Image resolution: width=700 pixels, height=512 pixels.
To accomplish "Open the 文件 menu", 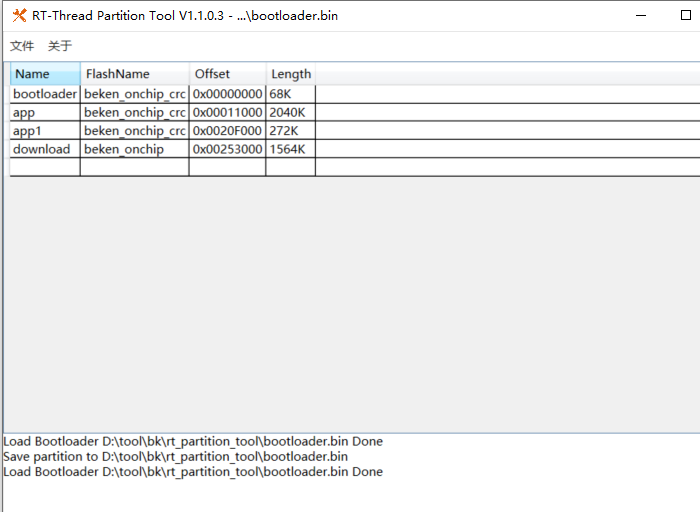I will [x=22, y=46].
